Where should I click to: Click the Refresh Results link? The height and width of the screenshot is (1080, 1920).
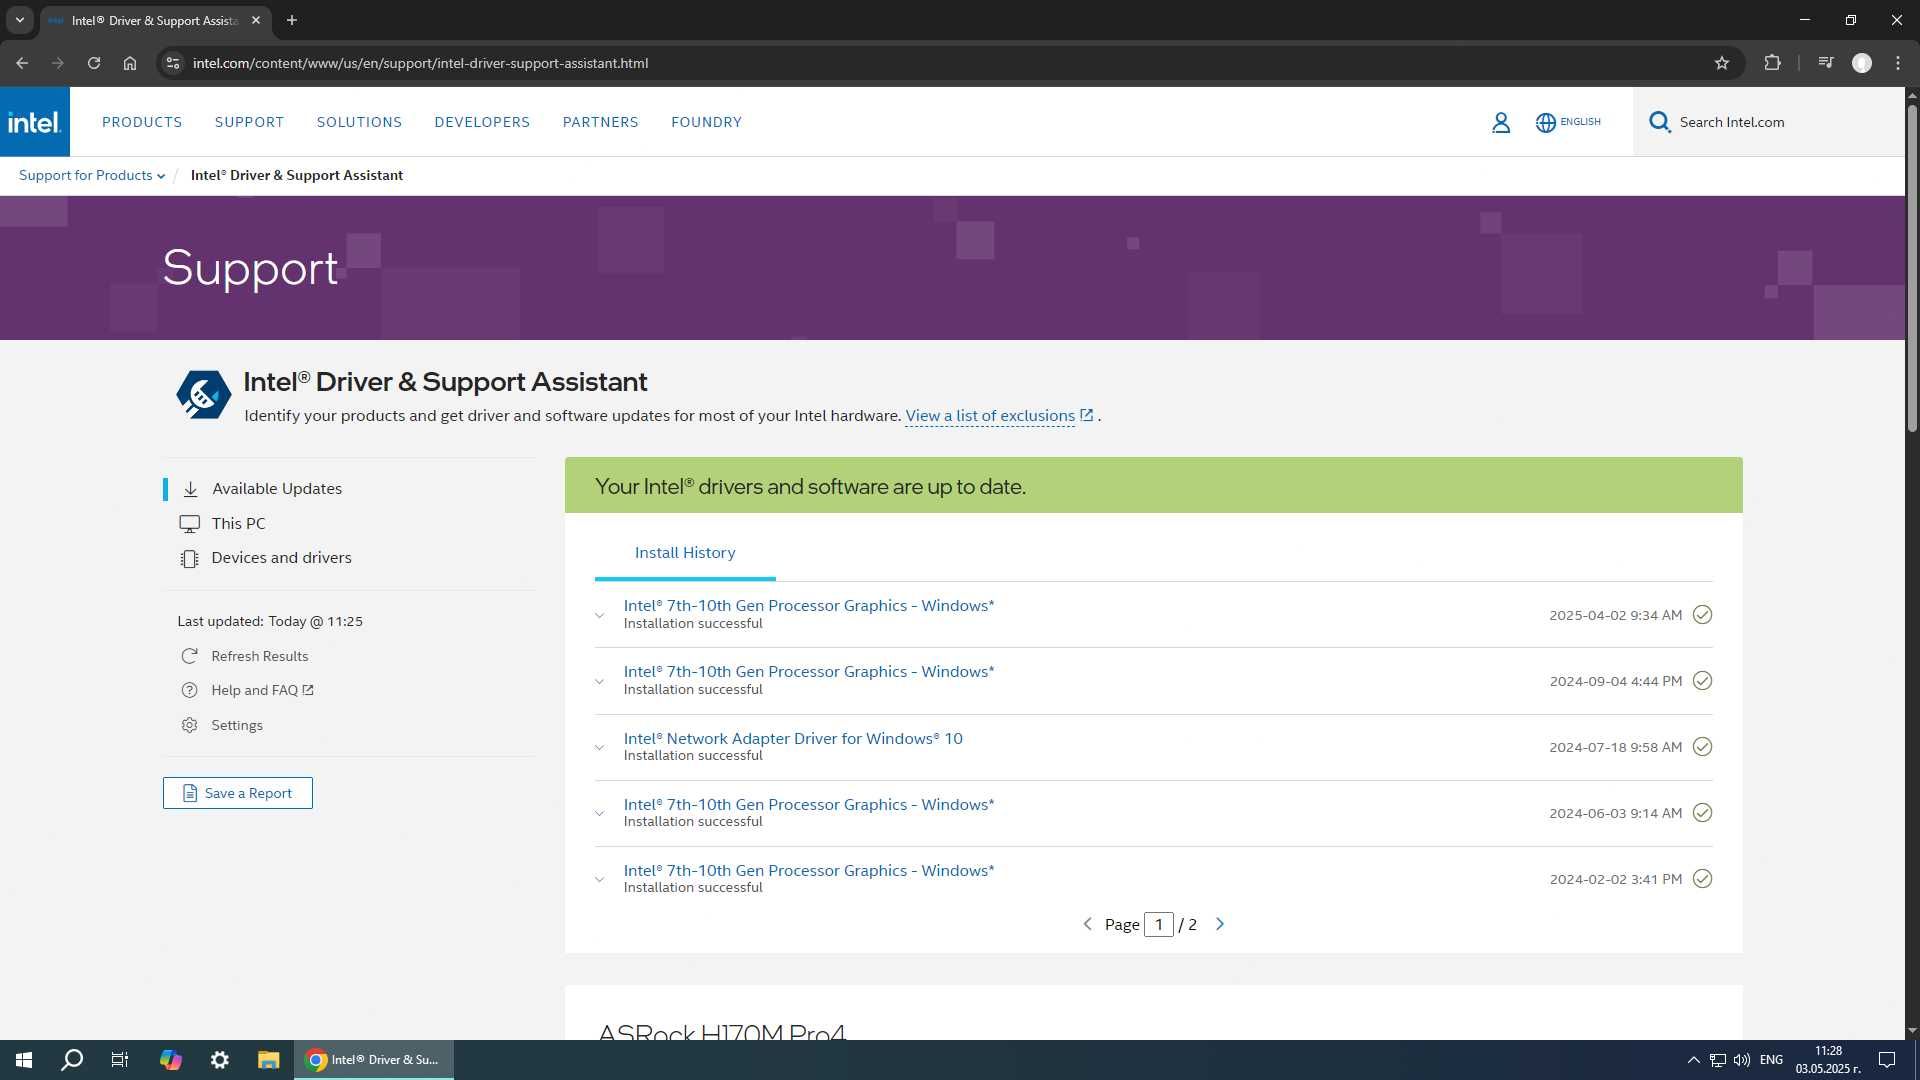[x=260, y=656]
